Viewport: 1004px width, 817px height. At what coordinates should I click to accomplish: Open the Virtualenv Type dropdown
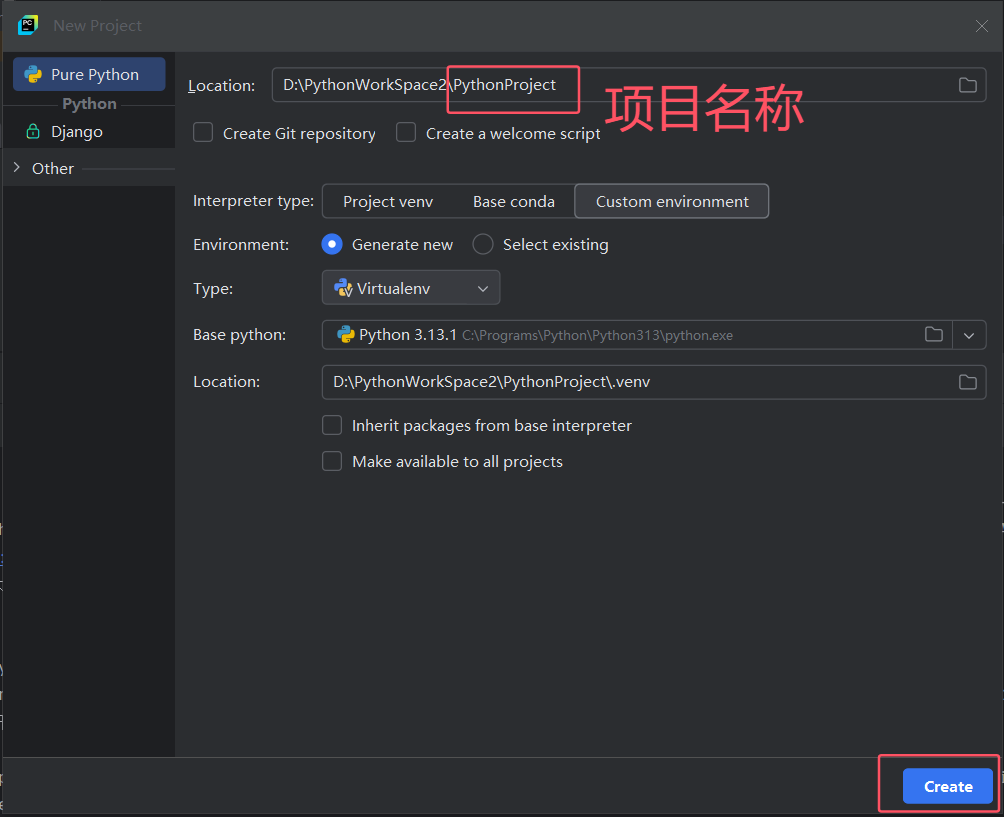click(x=411, y=288)
